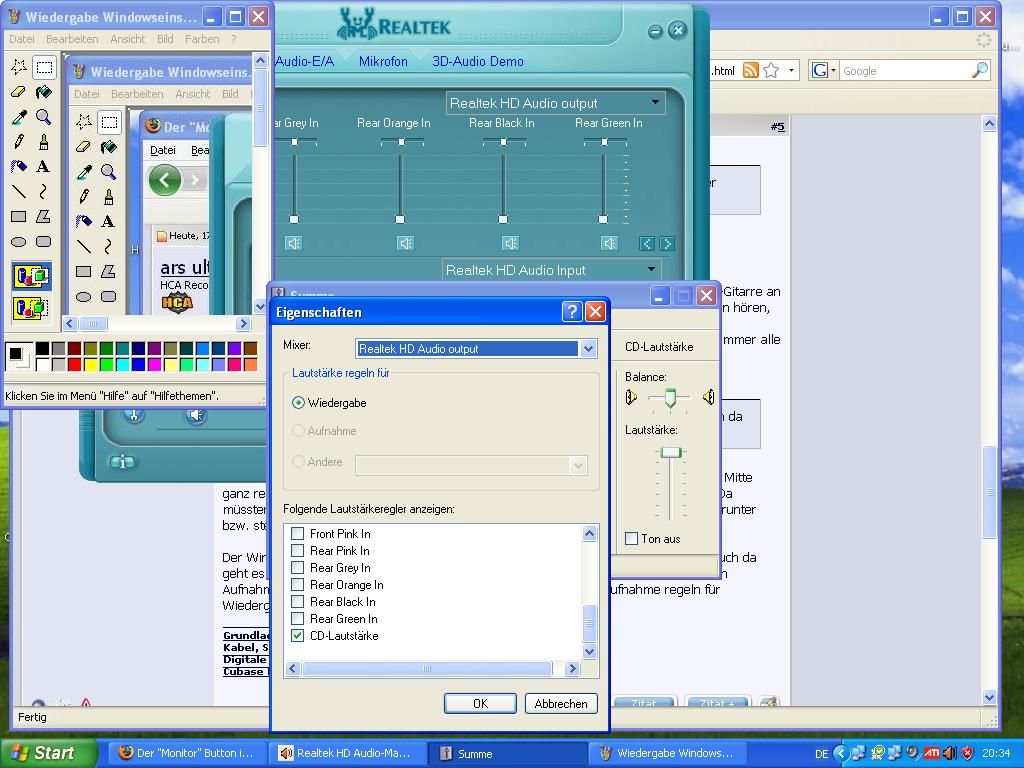Image resolution: width=1024 pixels, height=768 pixels.
Task: Switch to the Realtek HD Audio-Manager taskbar button
Action: pos(349,753)
